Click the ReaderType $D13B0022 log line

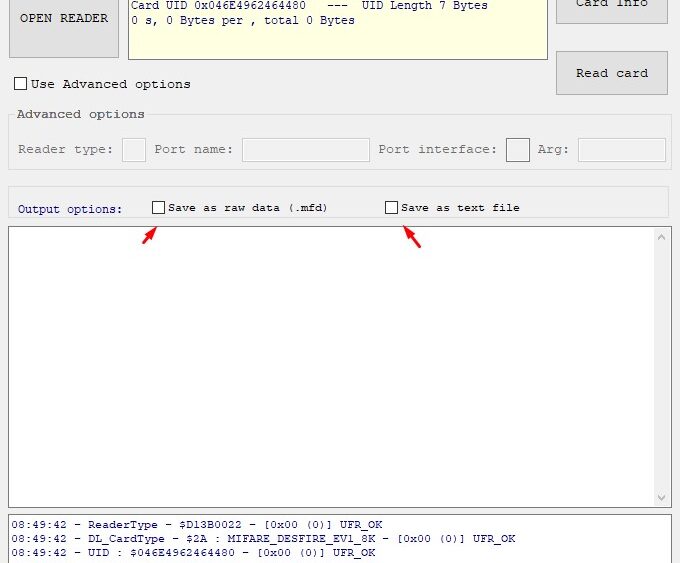click(x=197, y=525)
